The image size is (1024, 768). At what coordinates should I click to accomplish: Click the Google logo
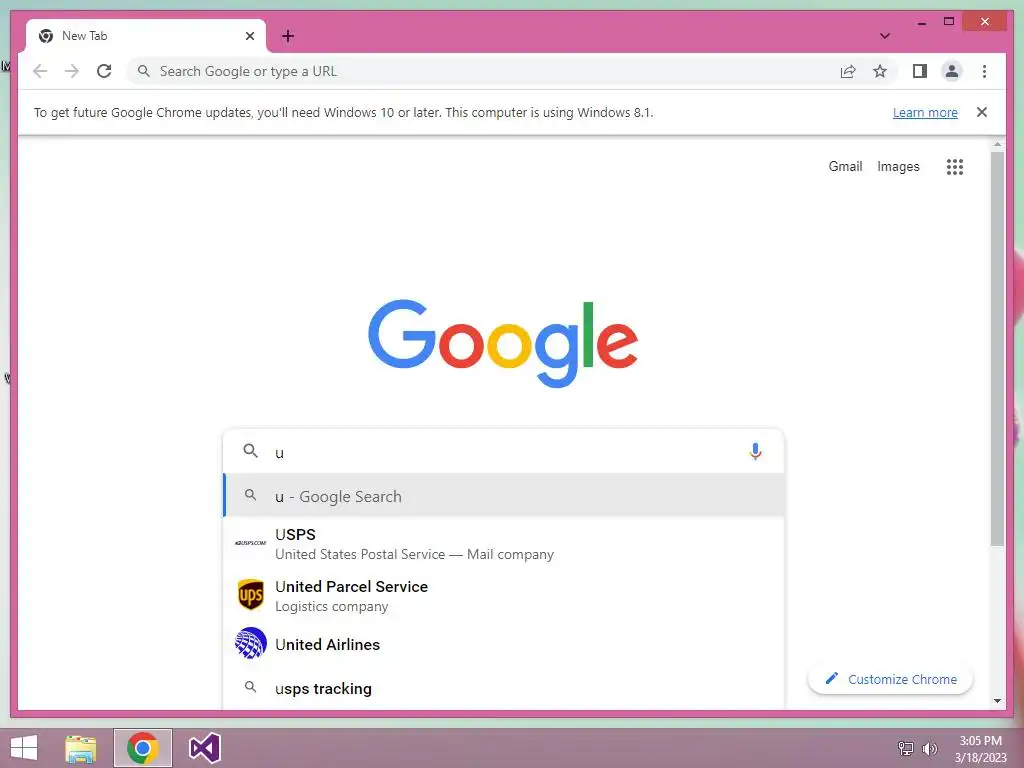click(x=503, y=343)
